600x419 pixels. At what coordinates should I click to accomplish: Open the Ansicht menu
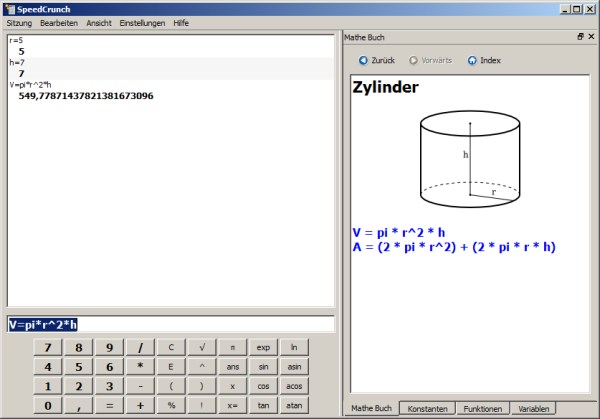(x=99, y=23)
